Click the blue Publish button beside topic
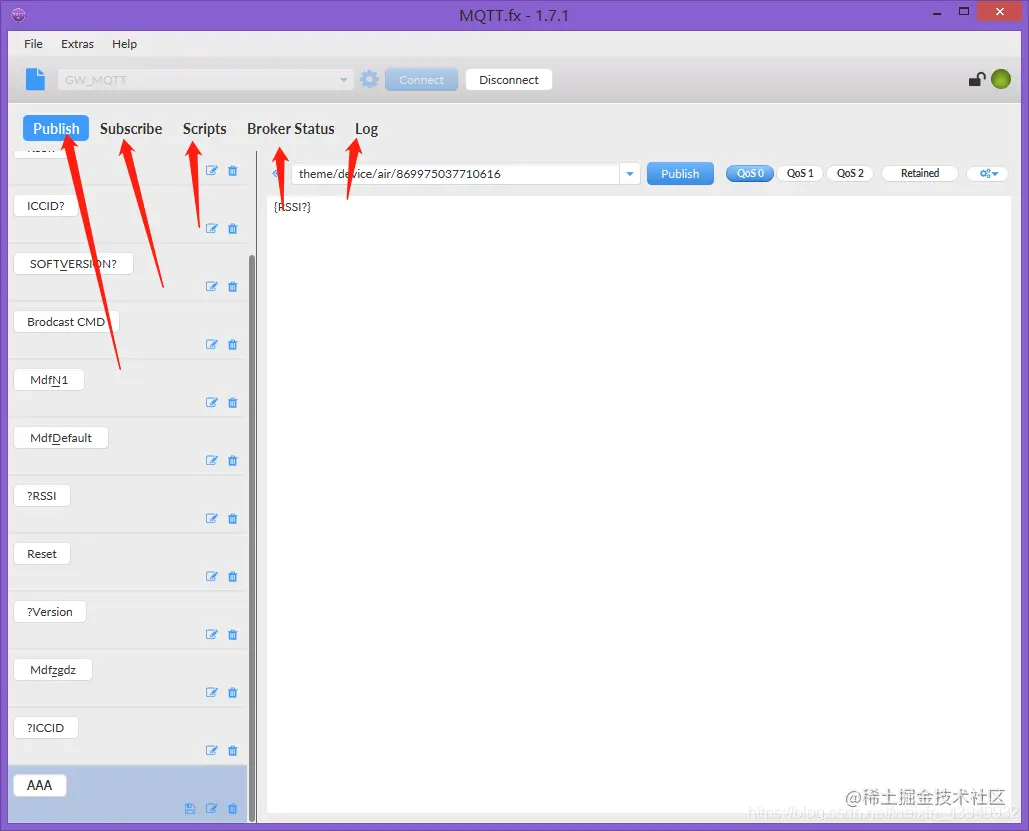 tap(680, 174)
